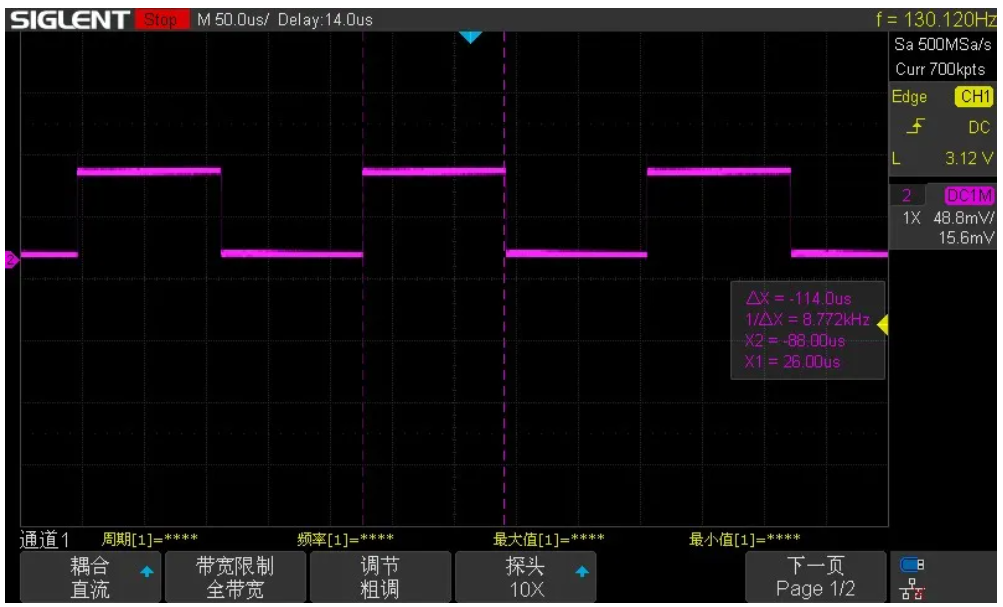
Task: Click the magenta DC1M coupling badge
Action: coord(969,195)
